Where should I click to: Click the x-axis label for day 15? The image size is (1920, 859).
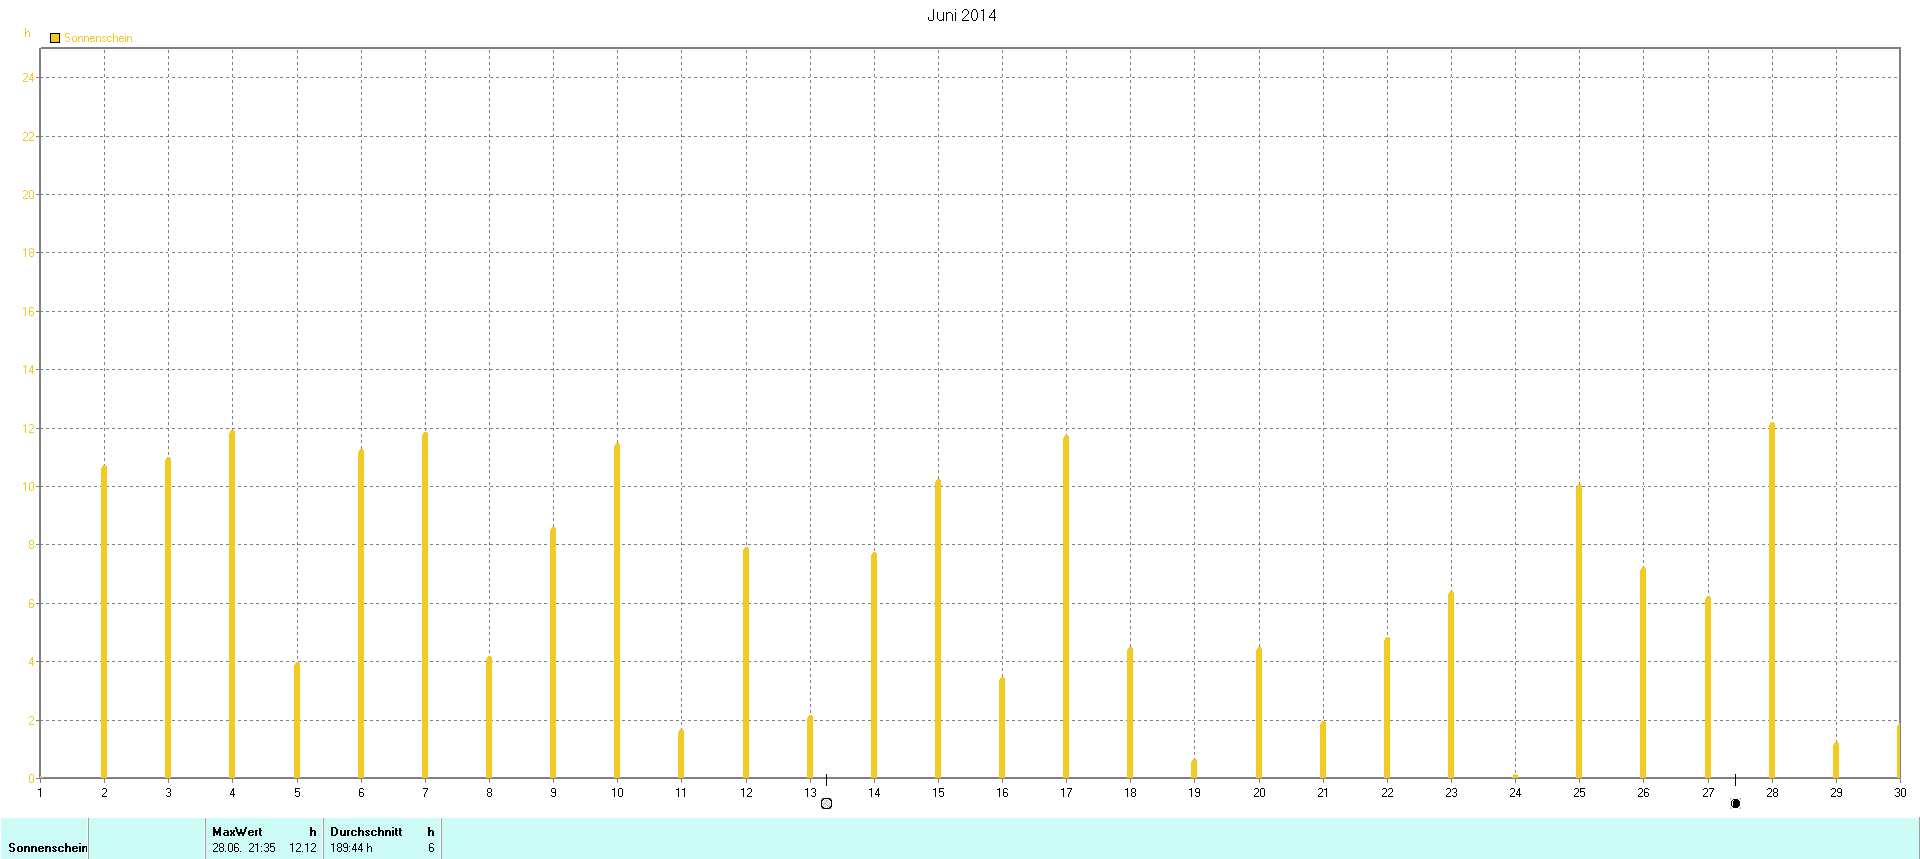pos(938,793)
